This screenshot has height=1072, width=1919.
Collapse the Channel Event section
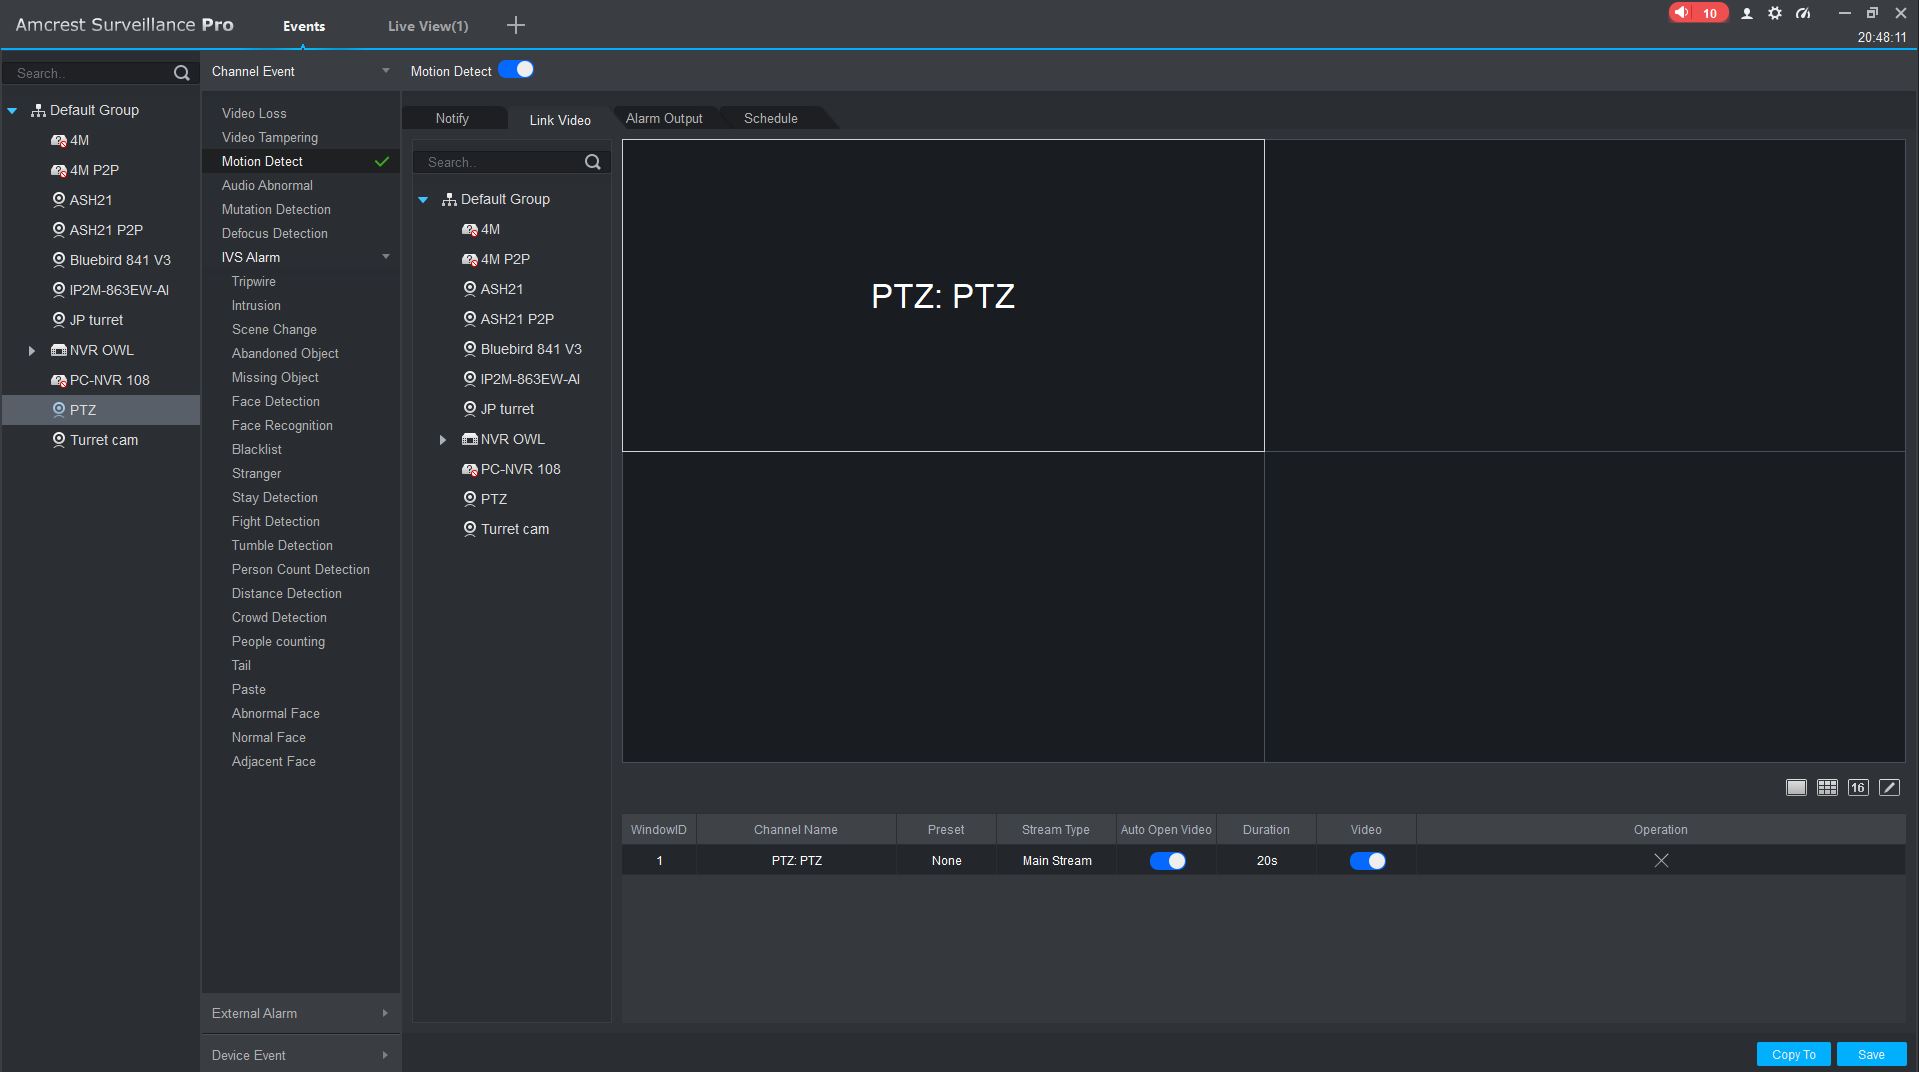(x=385, y=71)
